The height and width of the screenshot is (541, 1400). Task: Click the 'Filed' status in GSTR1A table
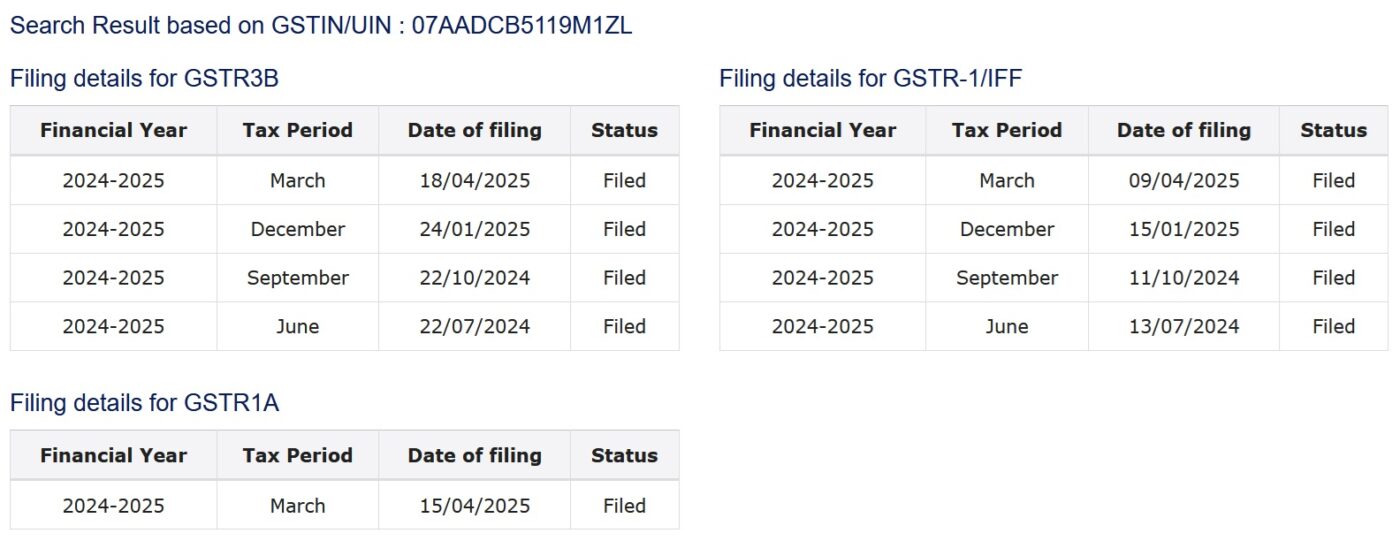(x=624, y=506)
